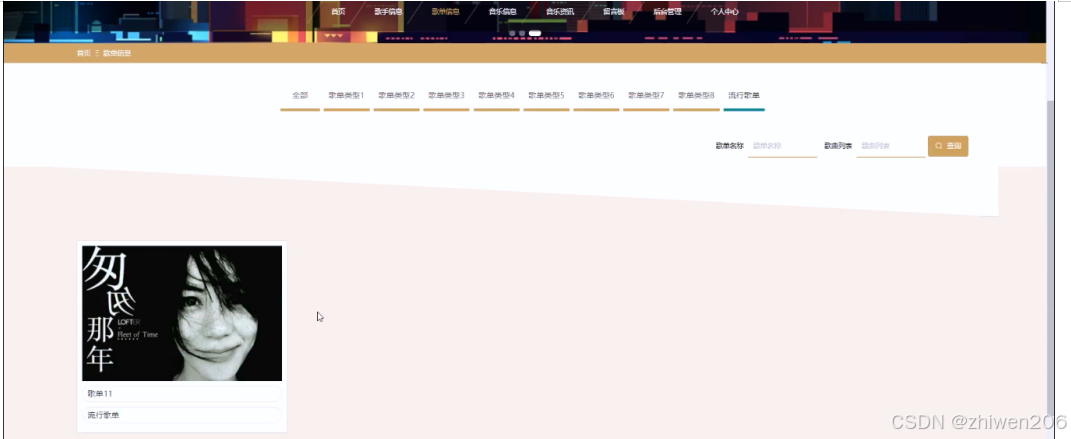Focus the 歌单名称 search input
The height and width of the screenshot is (439, 1071).
pos(782,146)
